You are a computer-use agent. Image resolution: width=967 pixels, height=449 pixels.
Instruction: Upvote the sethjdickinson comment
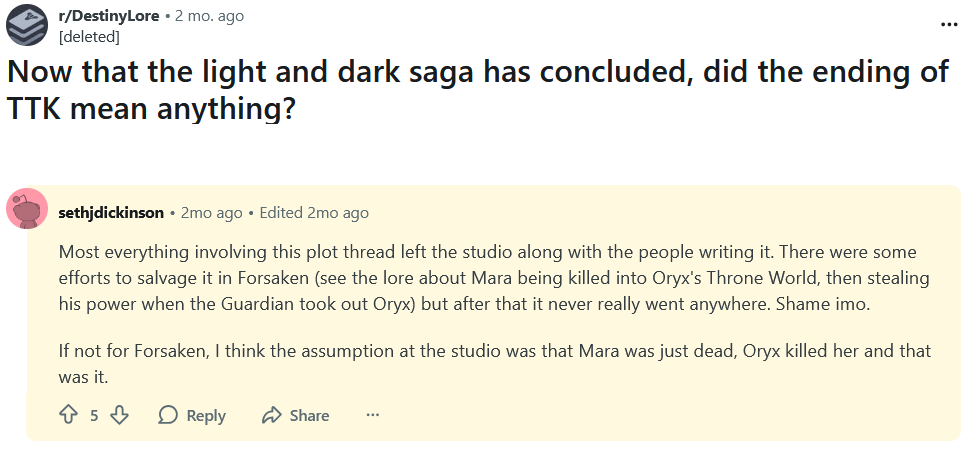click(x=69, y=415)
